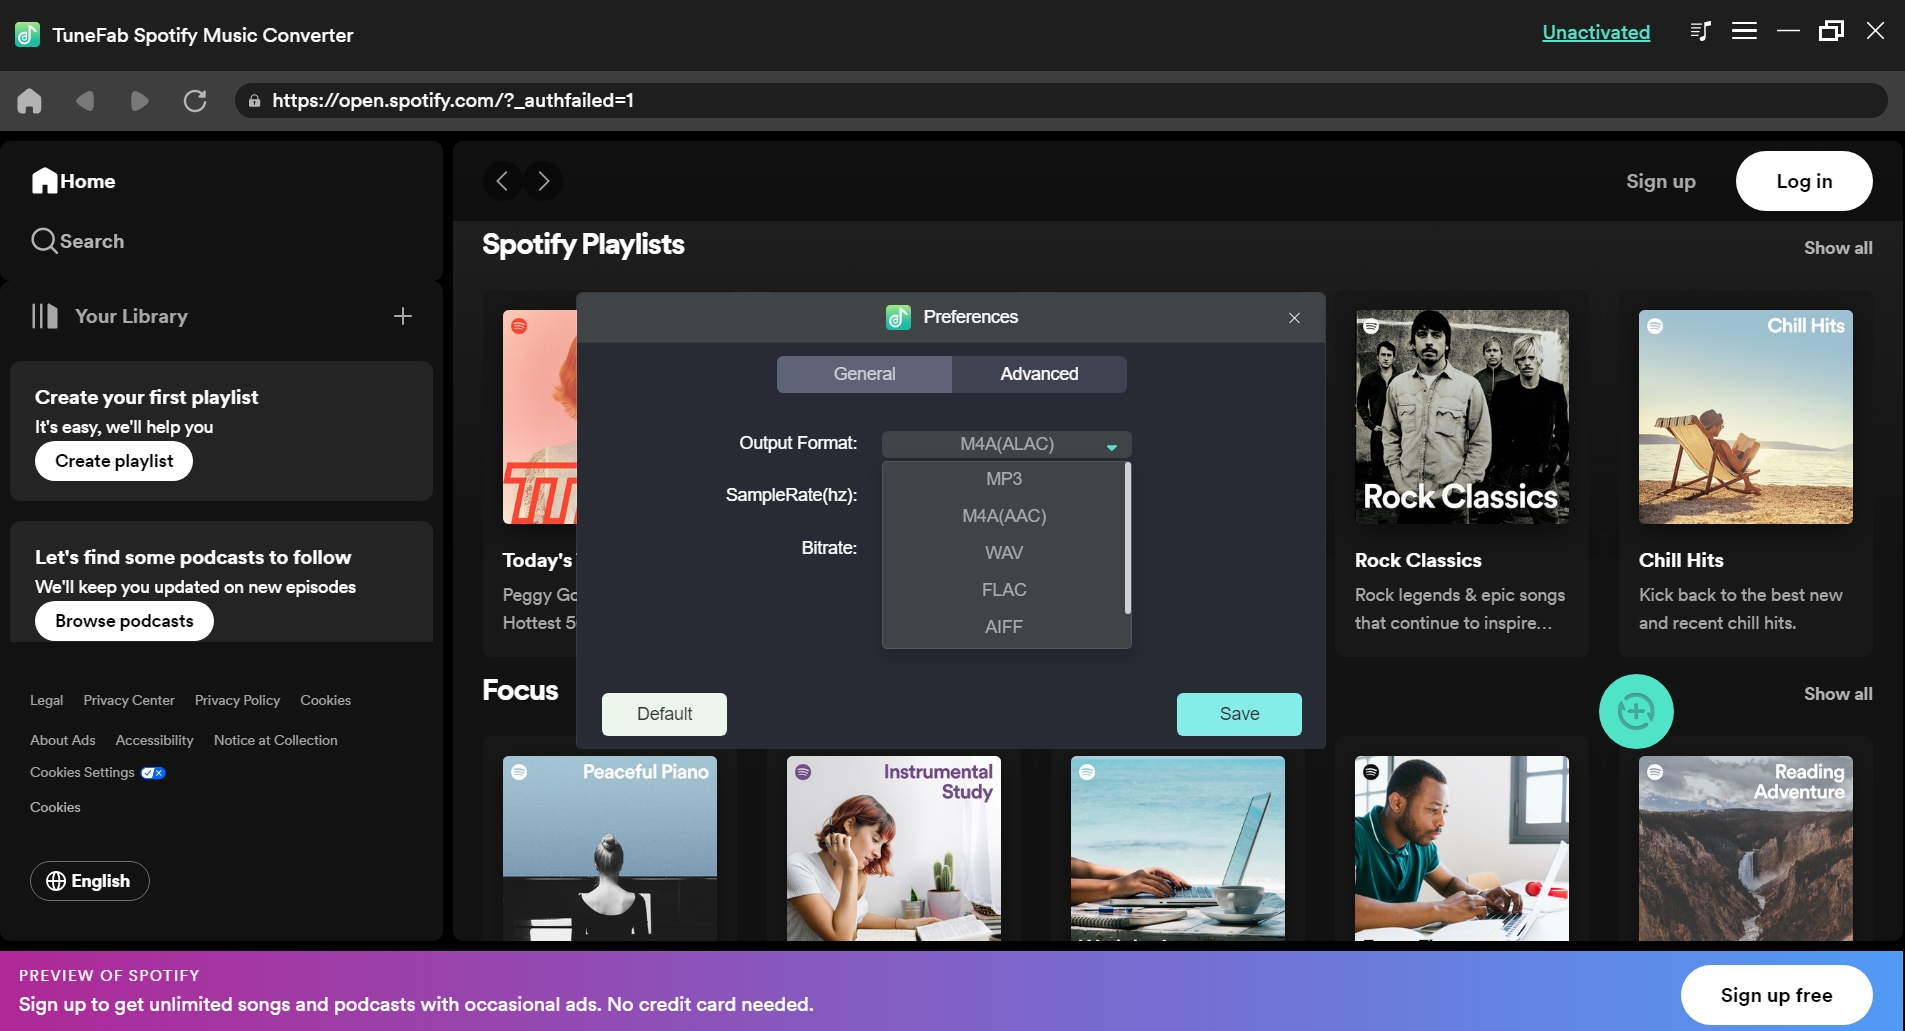This screenshot has width=1905, height=1031.
Task: Click Create playlist button
Action: click(114, 461)
